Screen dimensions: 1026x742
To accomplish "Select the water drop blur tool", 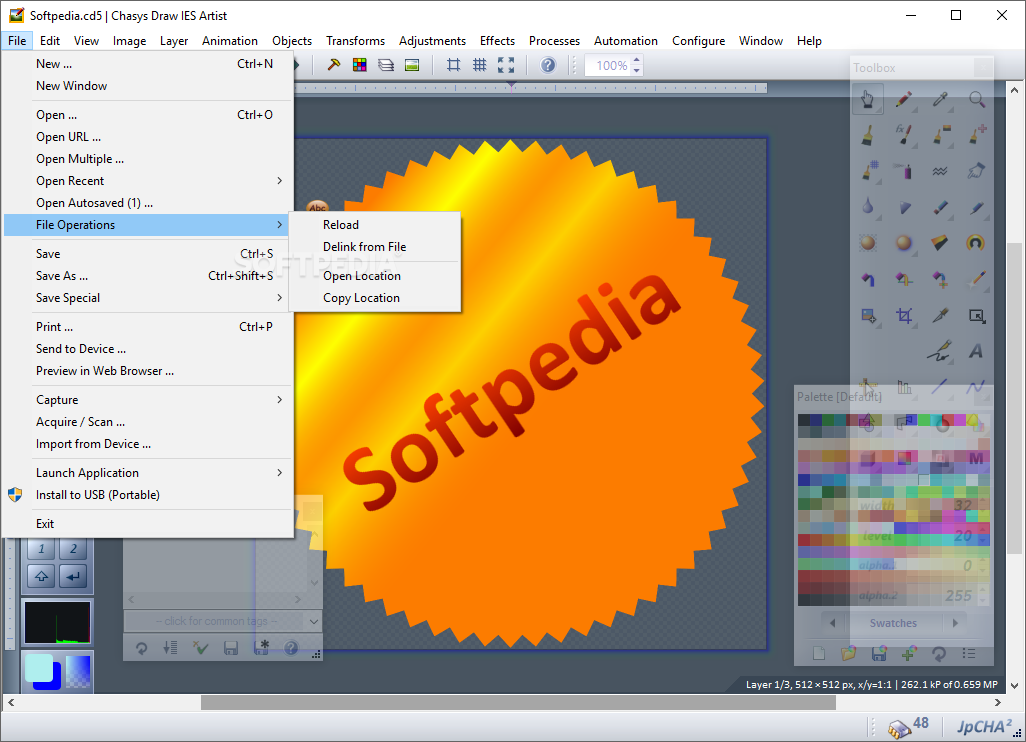I will tap(868, 207).
